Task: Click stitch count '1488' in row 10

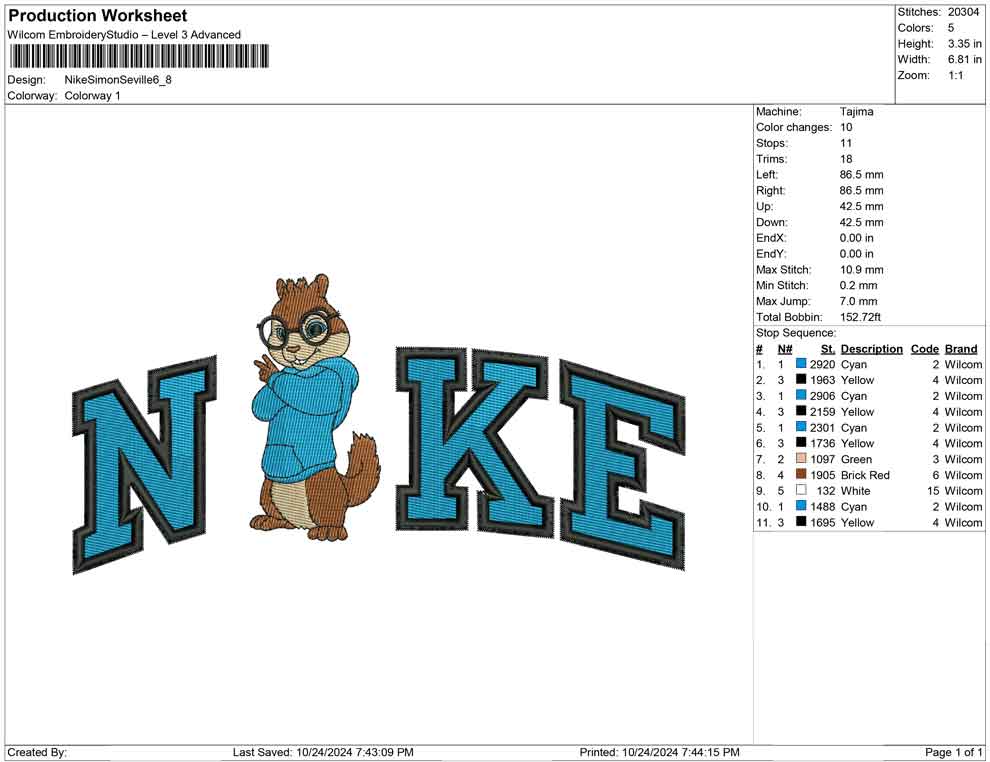Action: point(823,506)
